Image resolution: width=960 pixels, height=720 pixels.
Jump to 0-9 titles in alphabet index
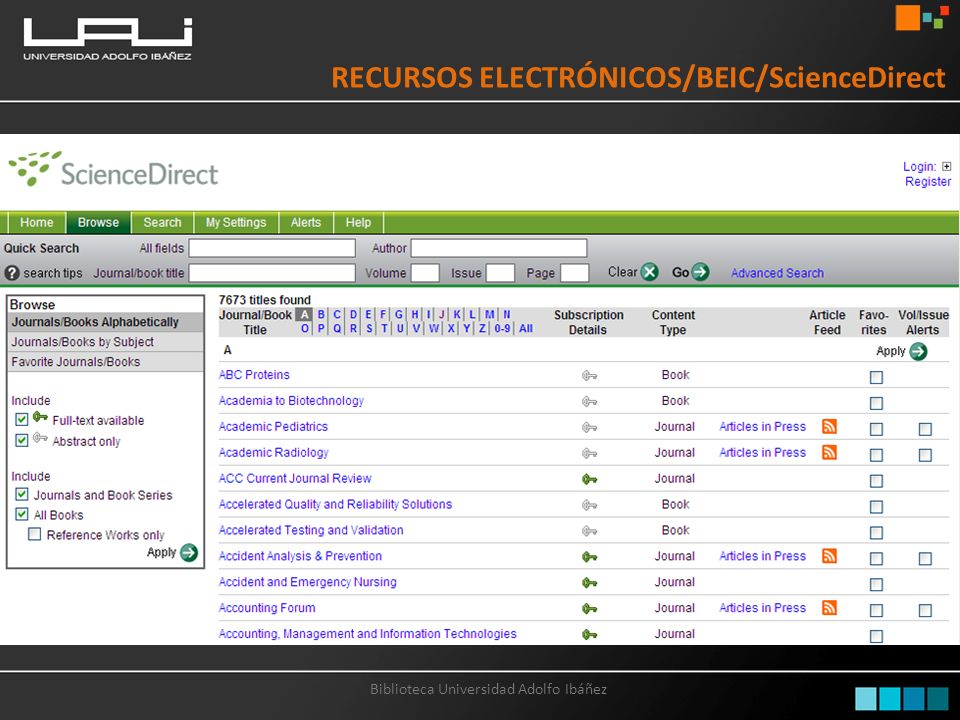click(502, 329)
